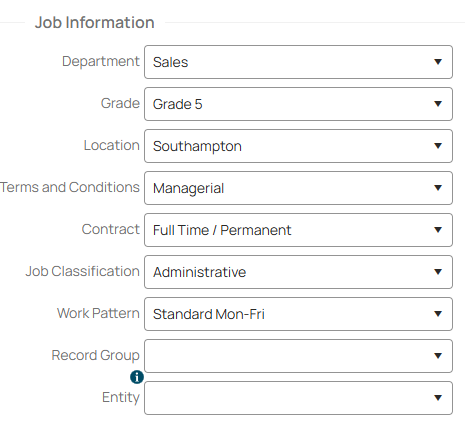Click the empty Record Group dropdown
This screenshot has width=474, height=429.
[298, 356]
